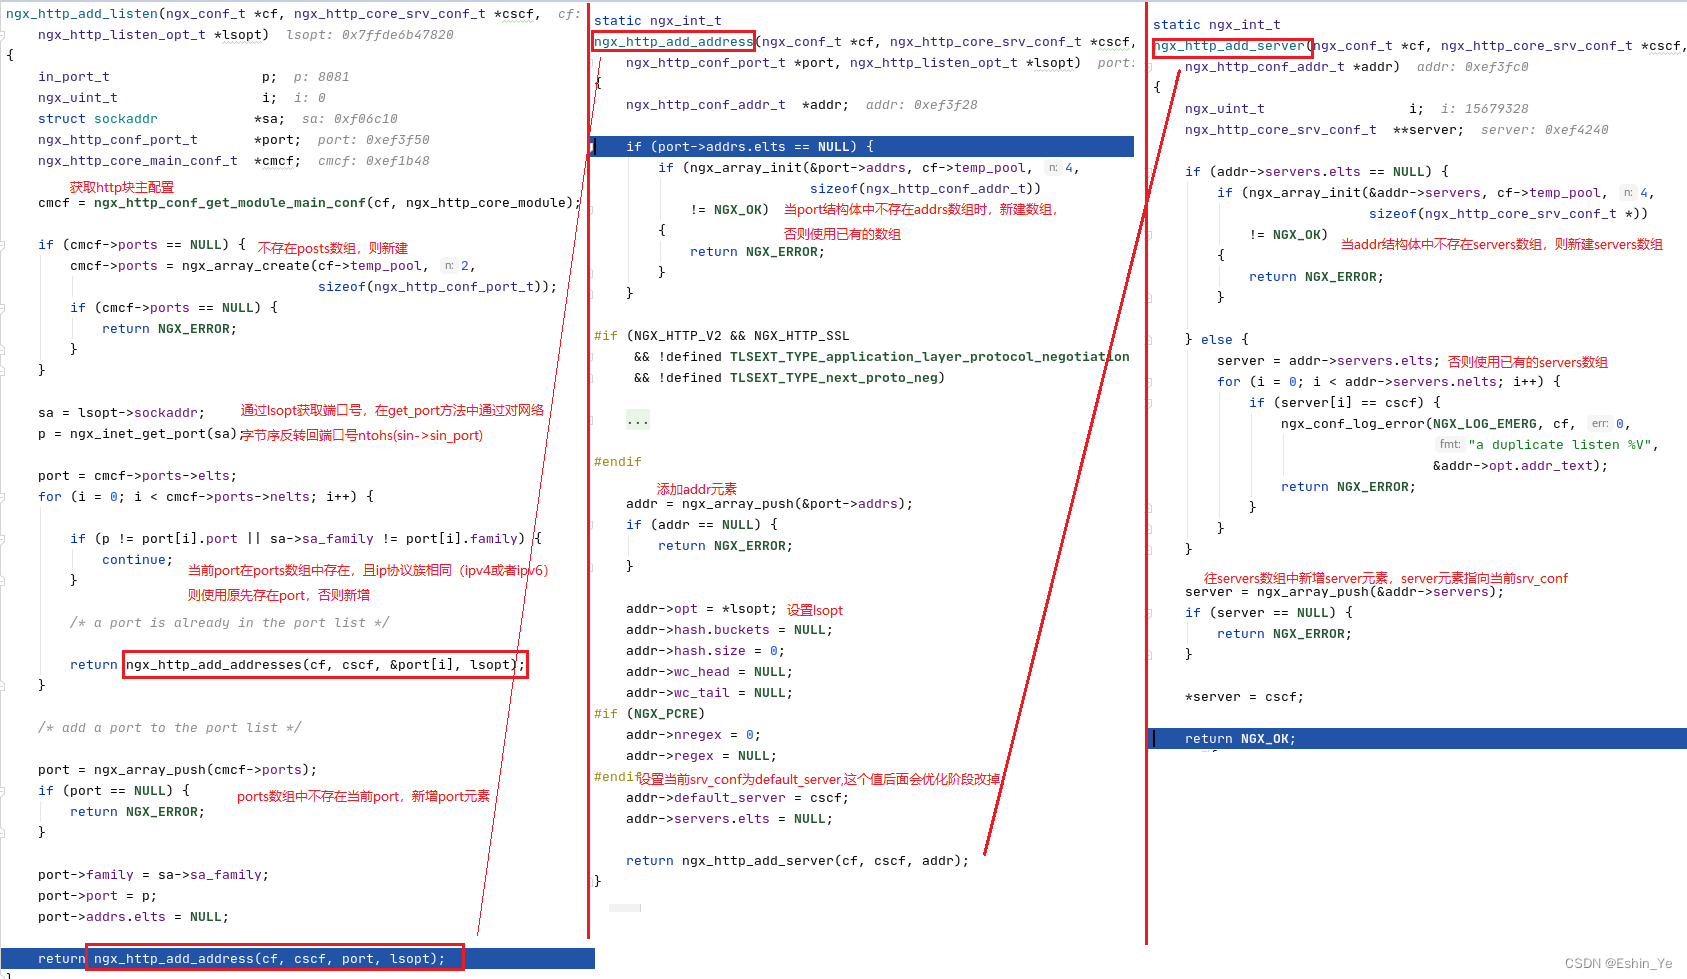Click 'server = addr->servers.elts;' line
Screen dimensions: 1687x979
point(1328,361)
